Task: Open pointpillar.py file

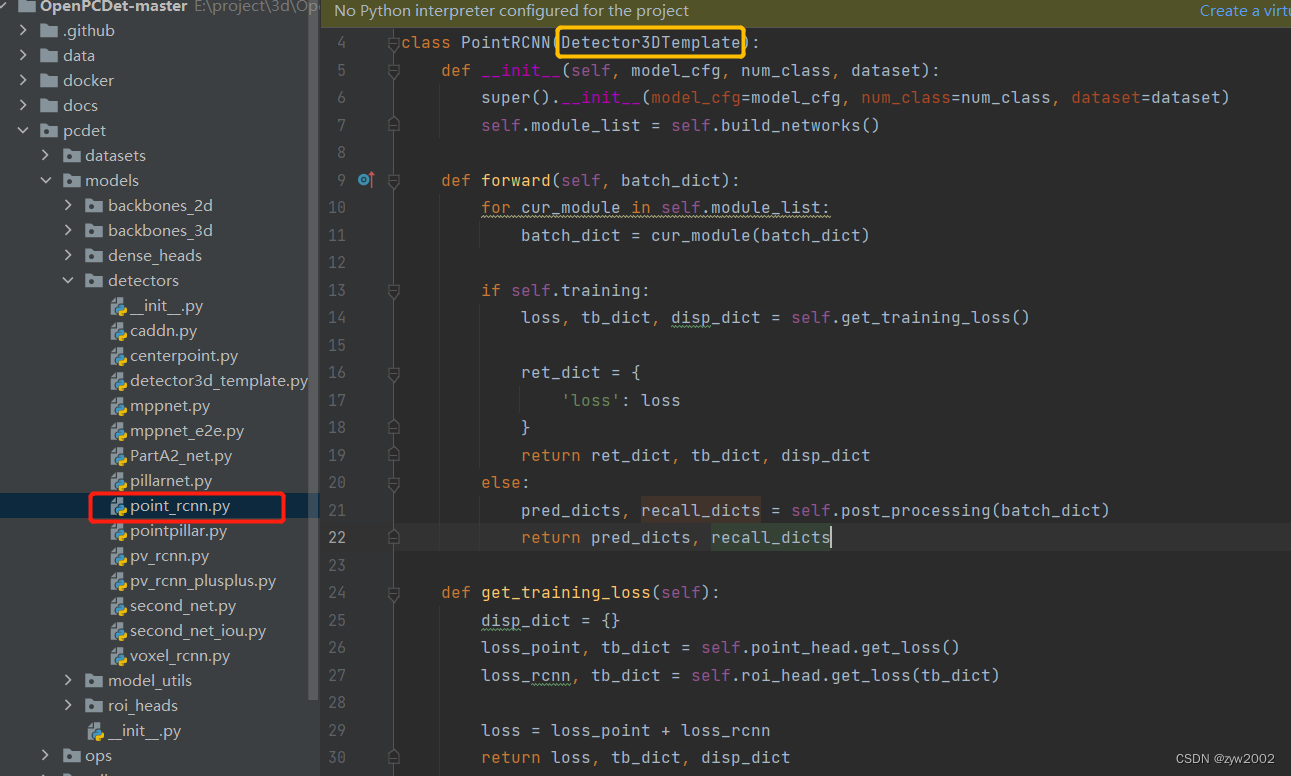Action: coord(179,531)
